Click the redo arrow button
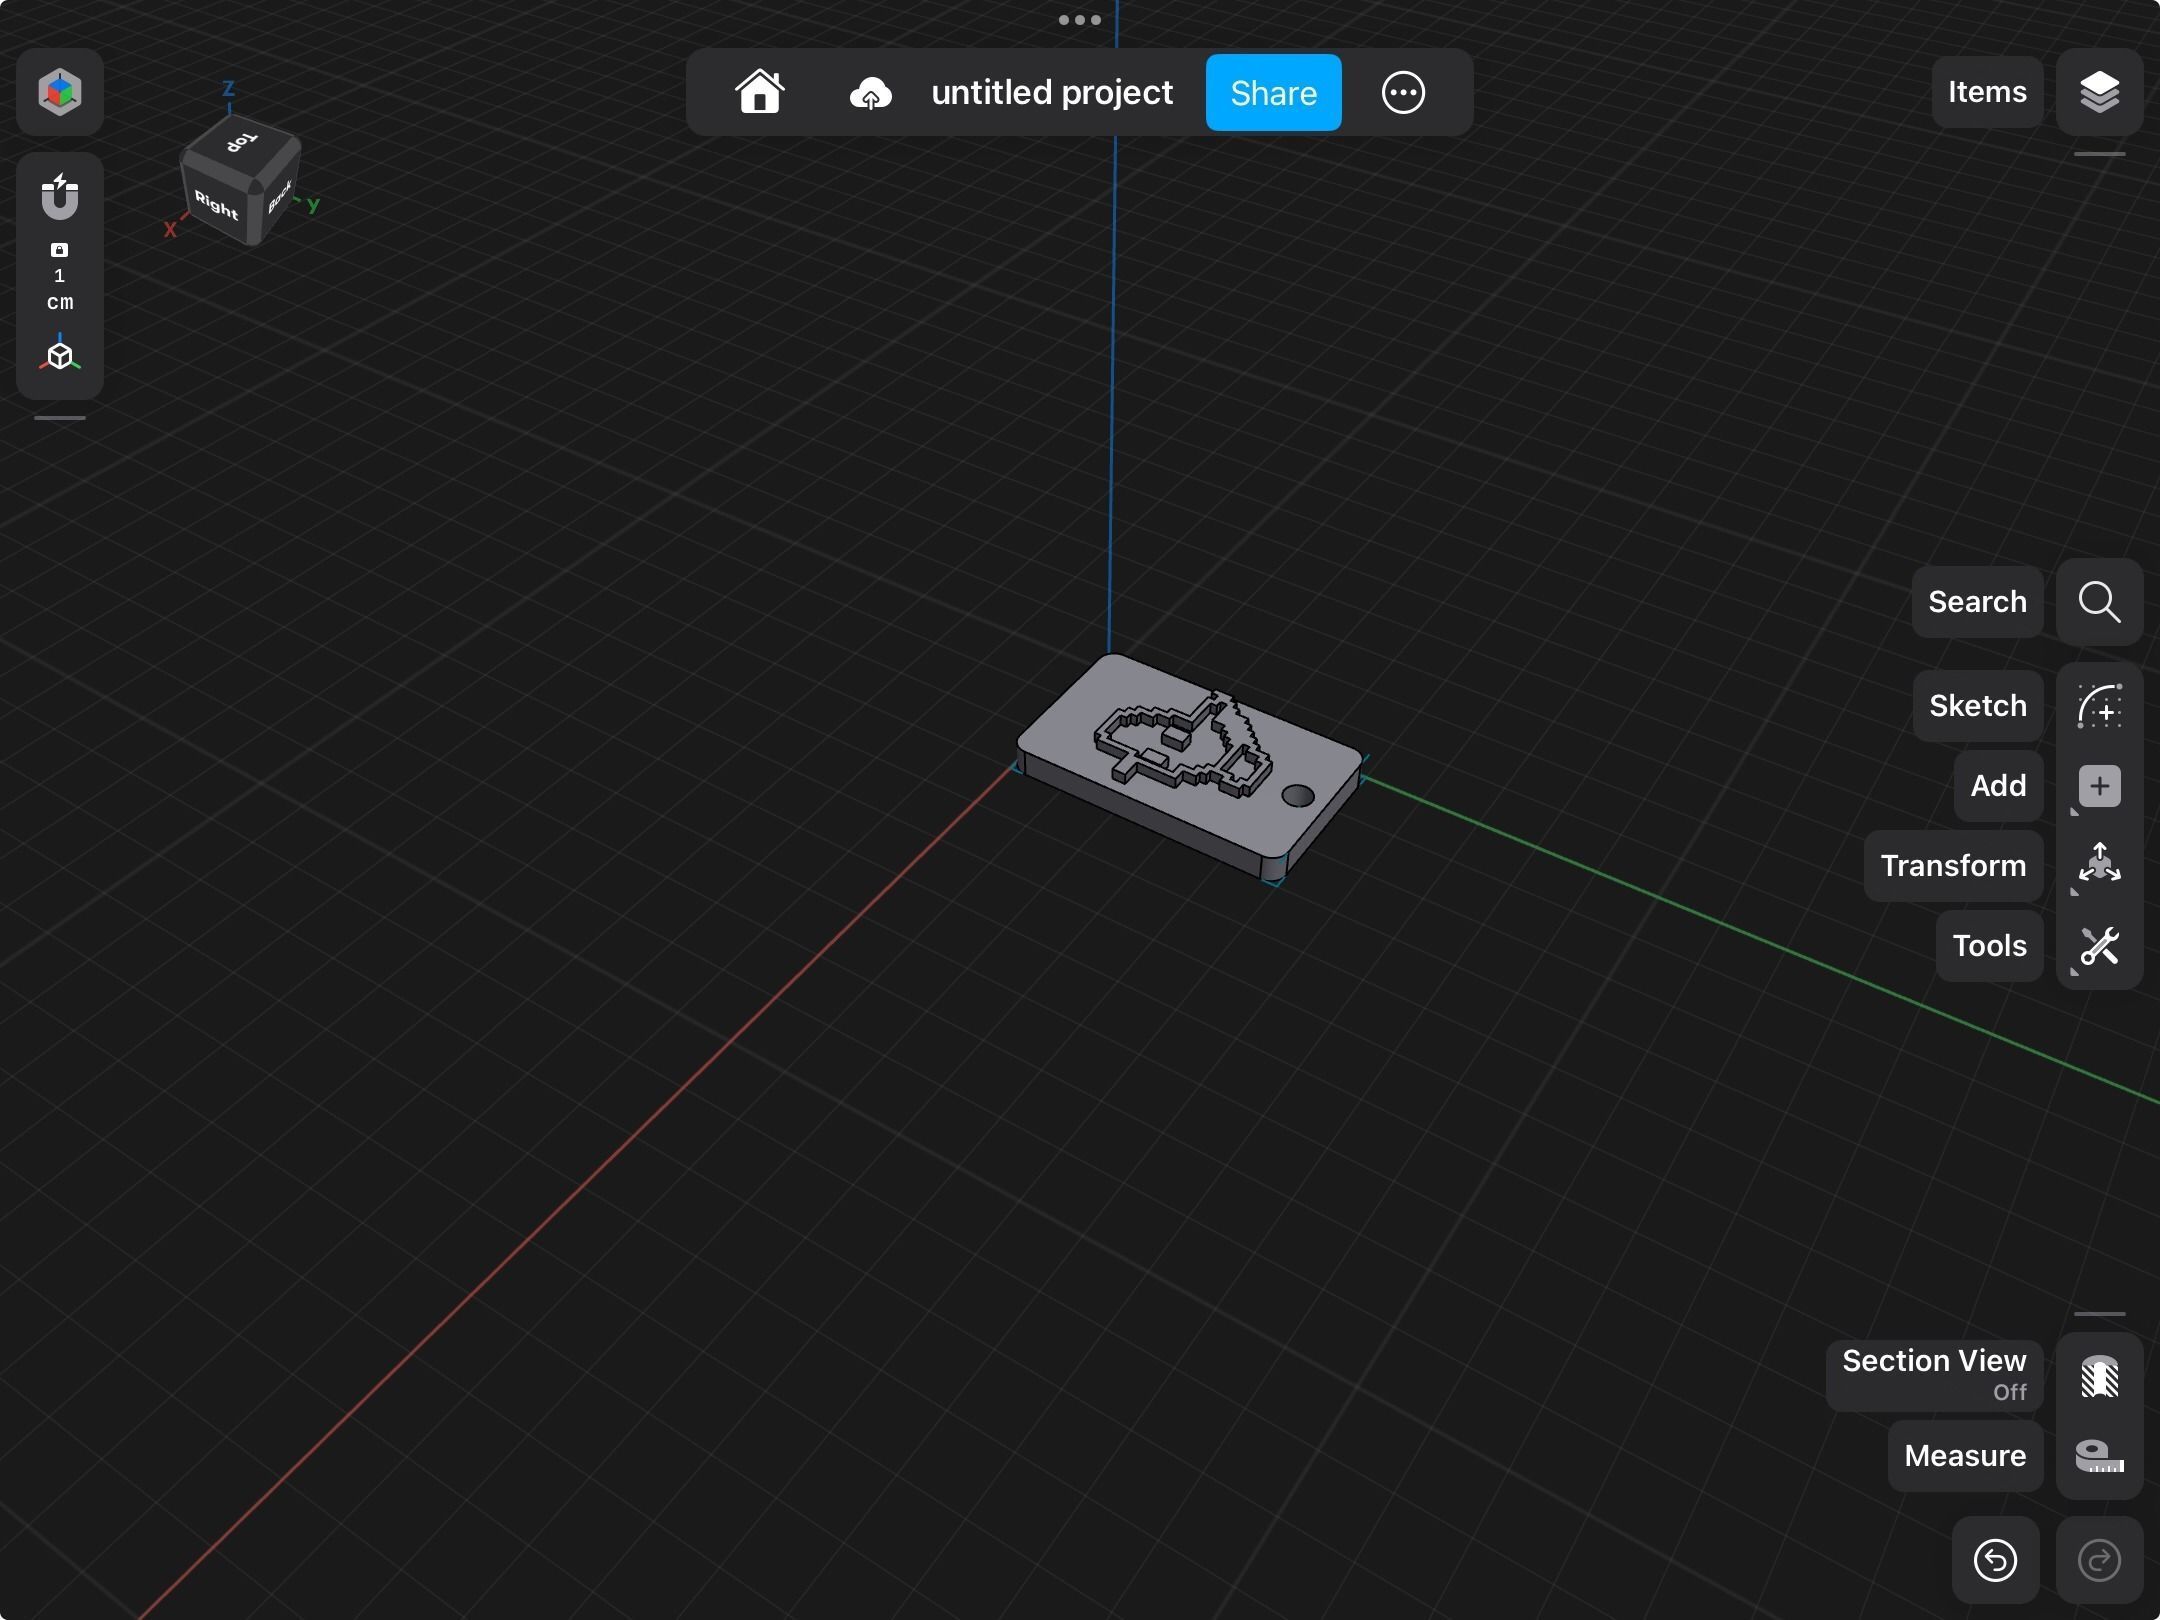 2099,1560
